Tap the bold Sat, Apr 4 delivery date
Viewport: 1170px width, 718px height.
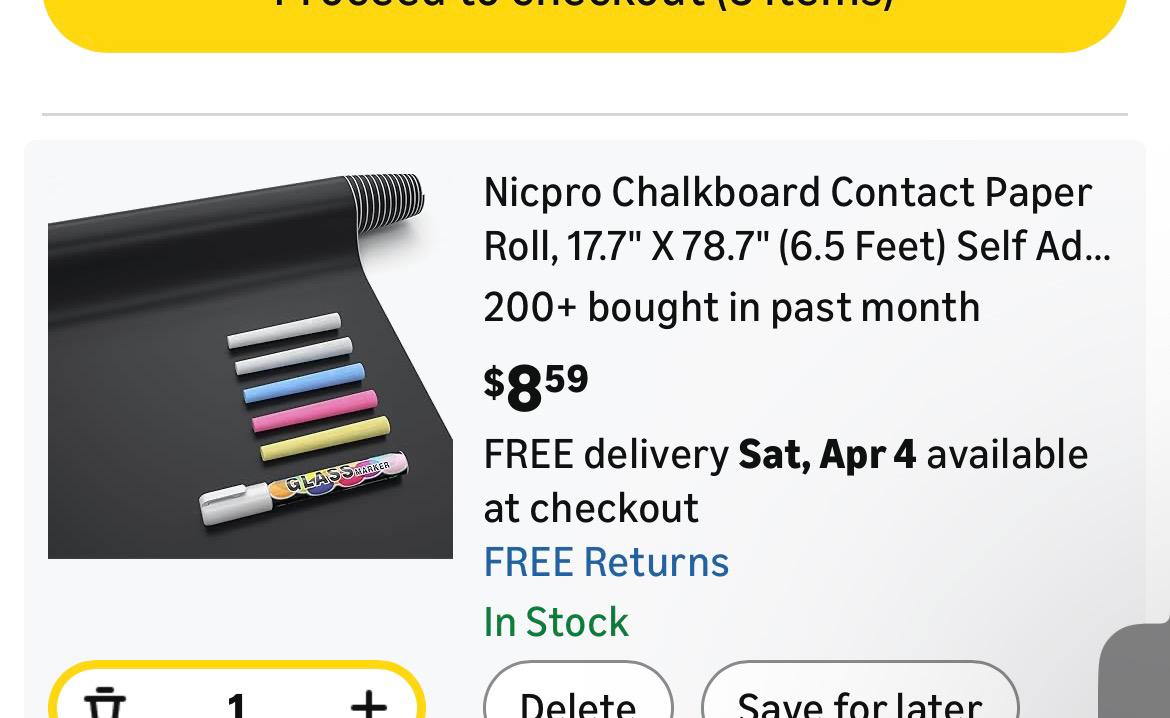point(827,454)
